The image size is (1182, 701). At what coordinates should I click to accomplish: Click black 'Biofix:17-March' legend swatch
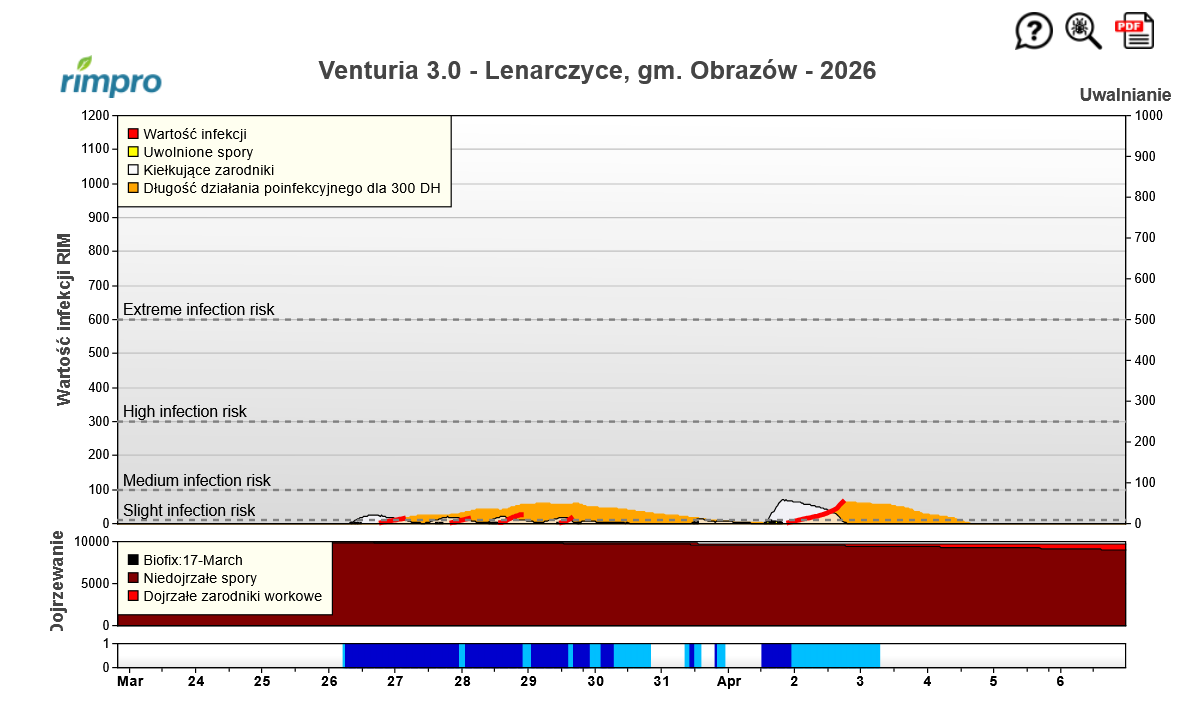(x=133, y=560)
